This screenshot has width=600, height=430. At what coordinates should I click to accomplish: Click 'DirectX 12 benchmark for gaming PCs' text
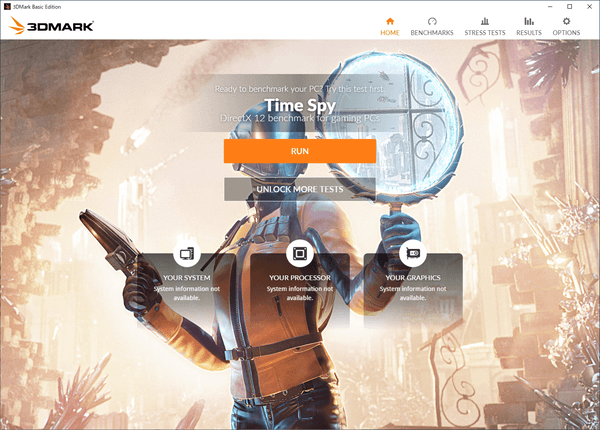point(300,119)
